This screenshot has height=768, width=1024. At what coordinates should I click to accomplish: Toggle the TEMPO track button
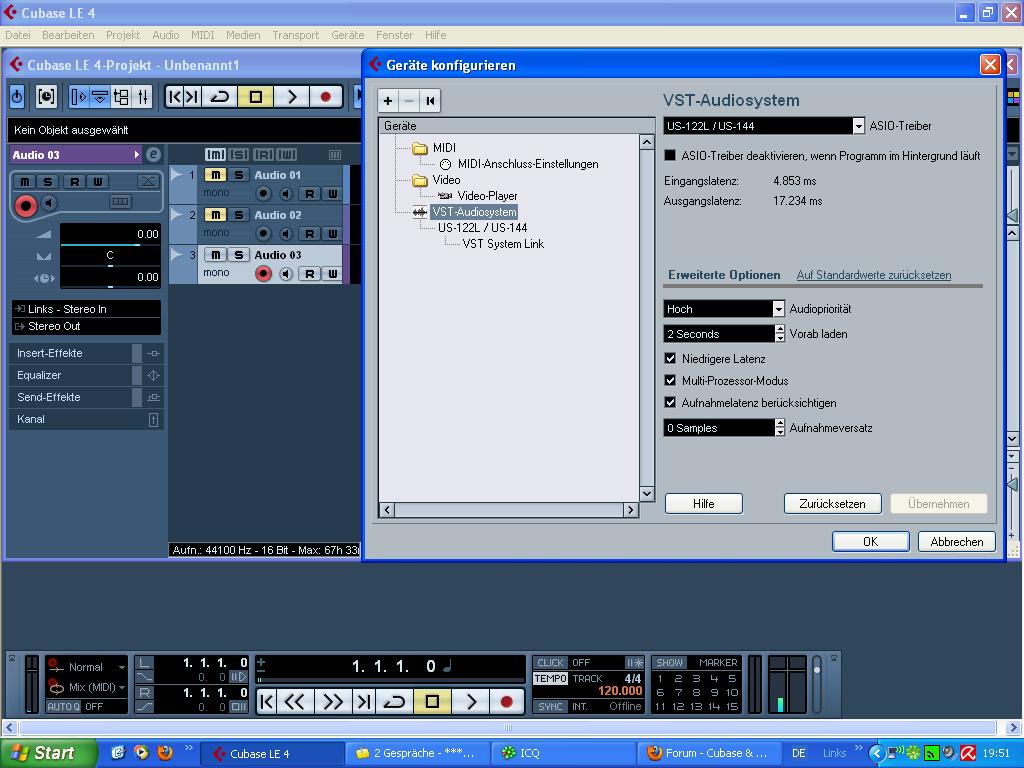tap(551, 679)
